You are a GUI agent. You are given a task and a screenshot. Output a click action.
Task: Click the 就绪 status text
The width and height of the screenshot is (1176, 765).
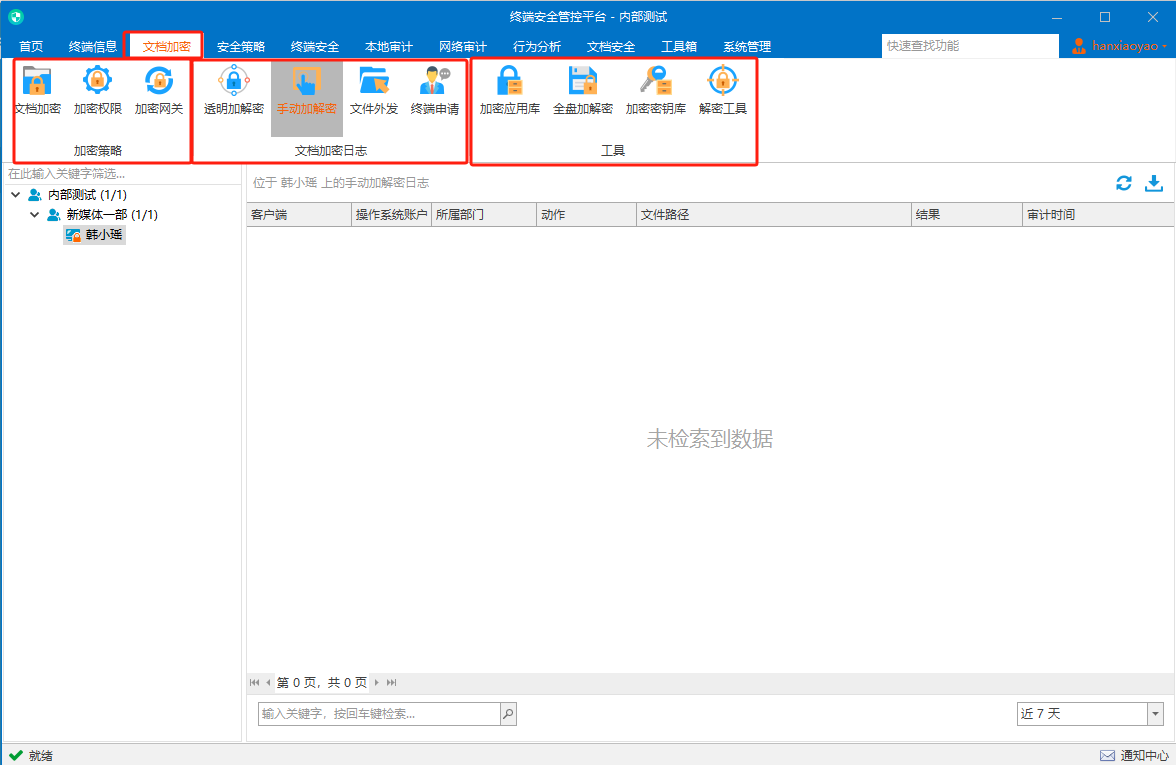tap(40, 756)
